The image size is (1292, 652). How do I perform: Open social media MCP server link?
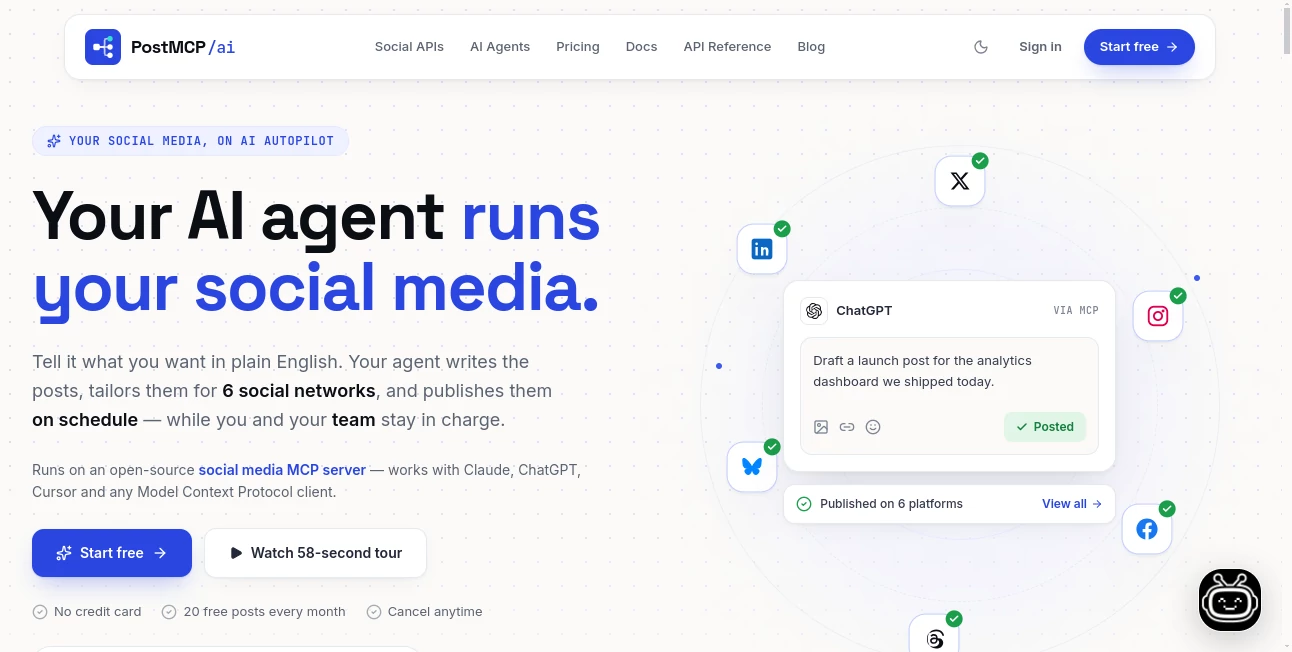(x=282, y=469)
